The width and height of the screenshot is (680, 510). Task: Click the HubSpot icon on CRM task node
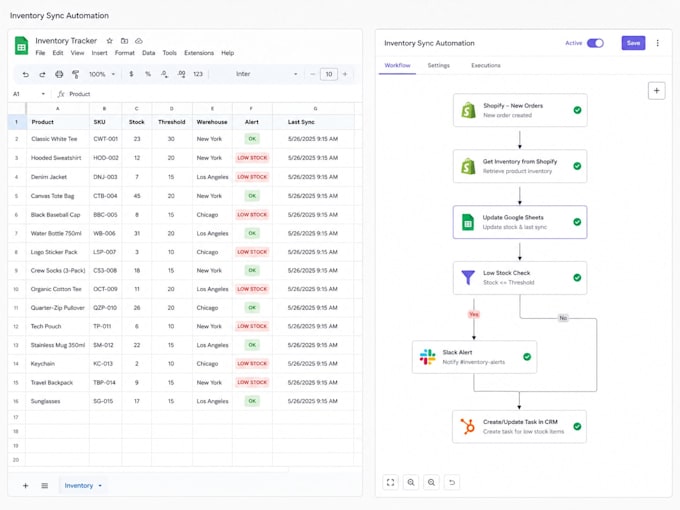point(468,426)
